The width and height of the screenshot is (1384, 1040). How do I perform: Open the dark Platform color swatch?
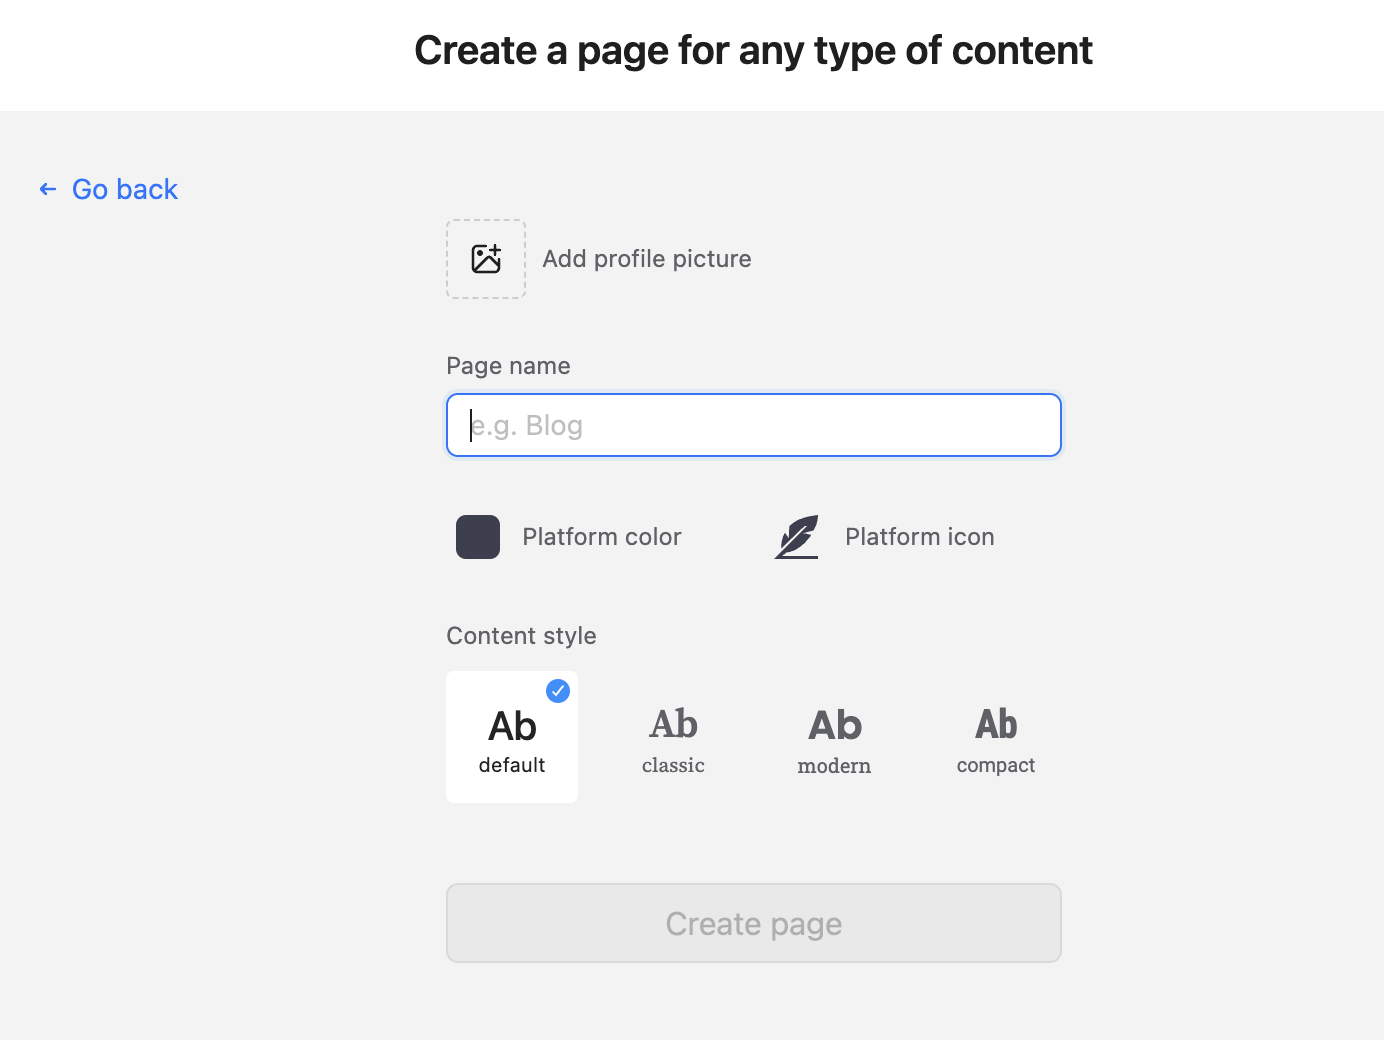pos(478,537)
